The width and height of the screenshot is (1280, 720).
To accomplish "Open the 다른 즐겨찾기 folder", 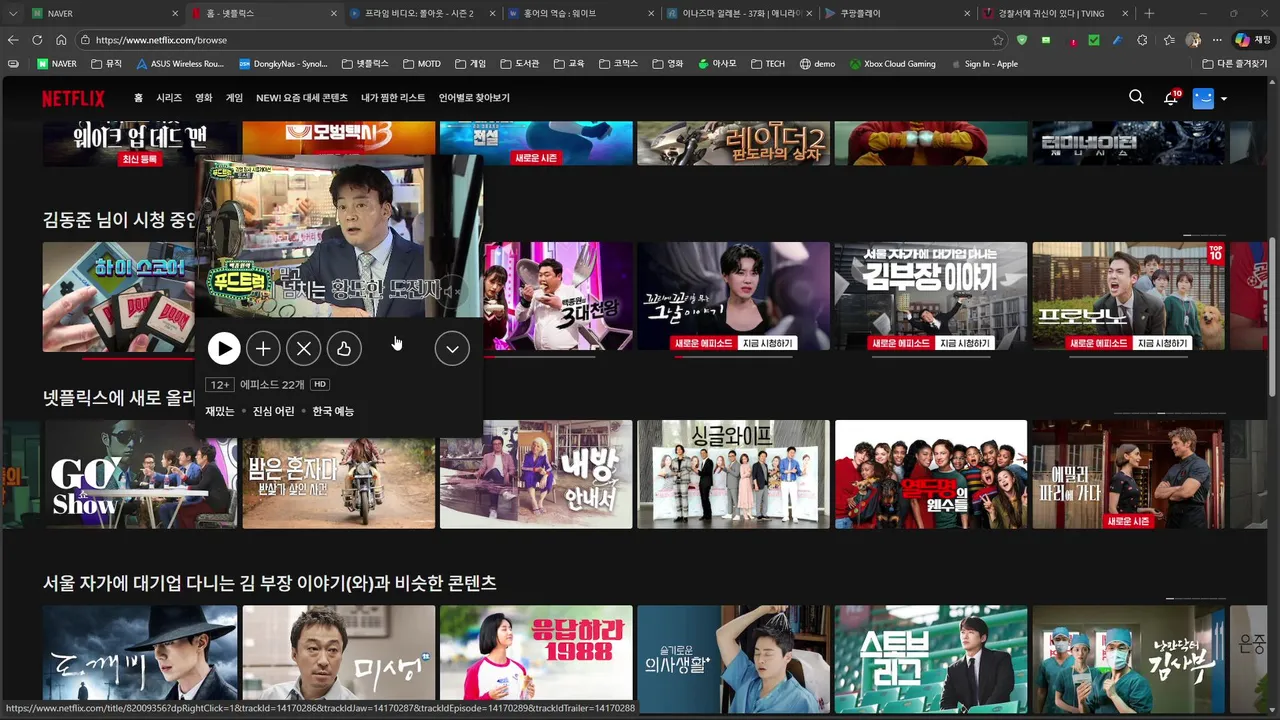I will tap(1235, 64).
